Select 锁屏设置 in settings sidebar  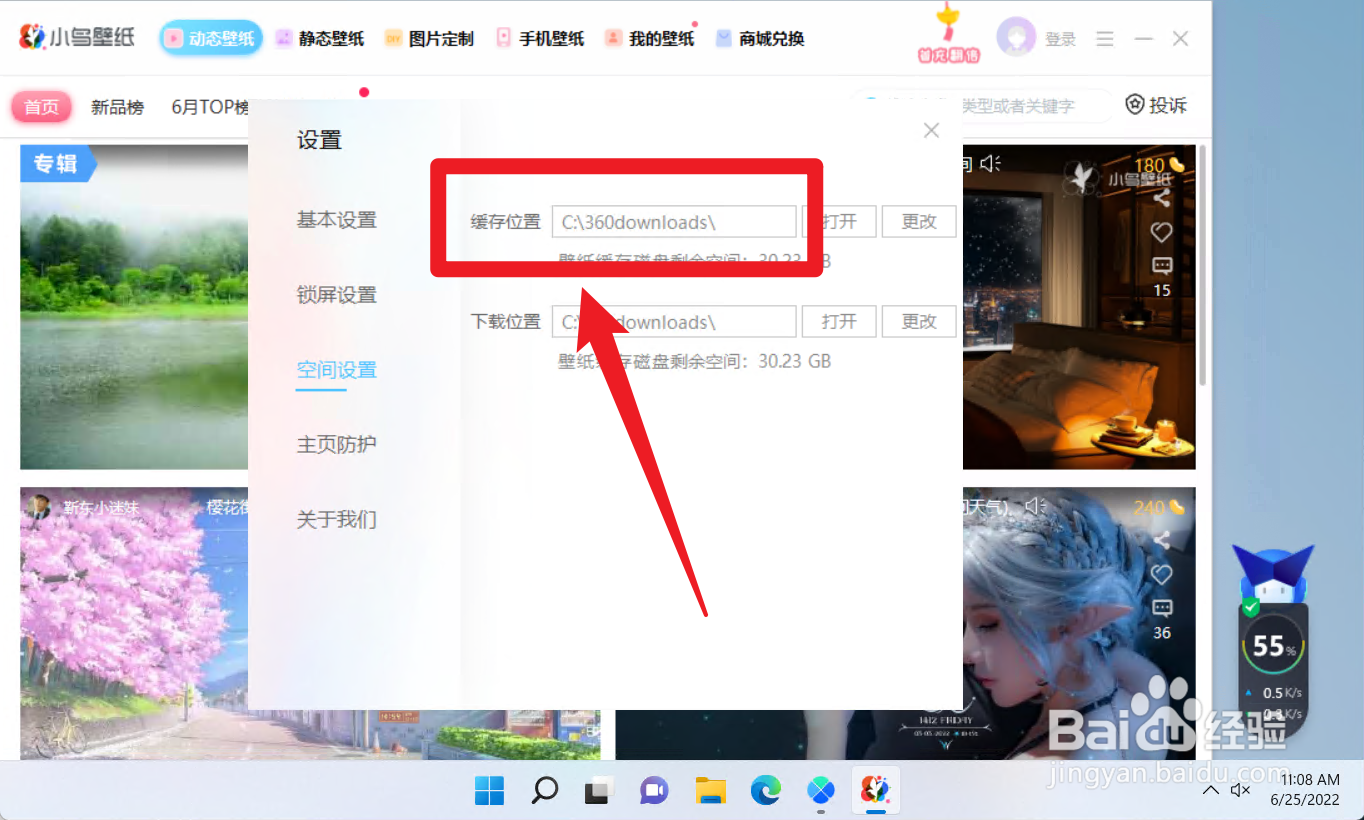coord(336,295)
